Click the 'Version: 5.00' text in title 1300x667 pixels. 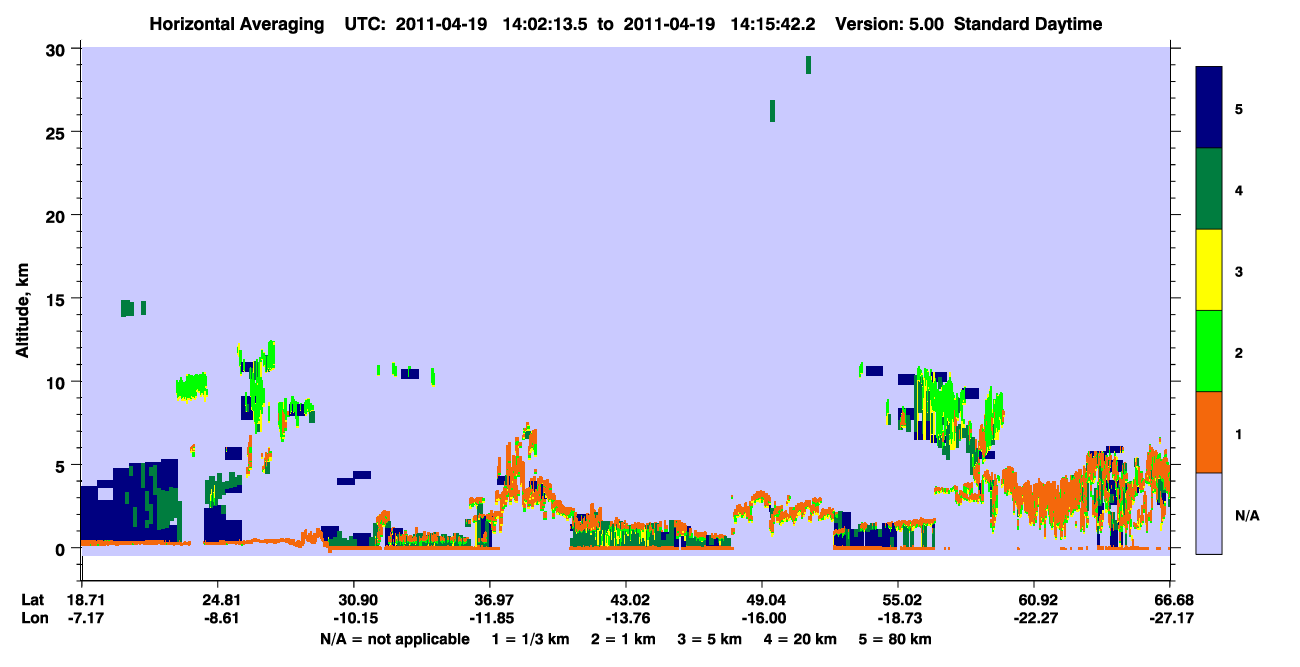point(890,24)
